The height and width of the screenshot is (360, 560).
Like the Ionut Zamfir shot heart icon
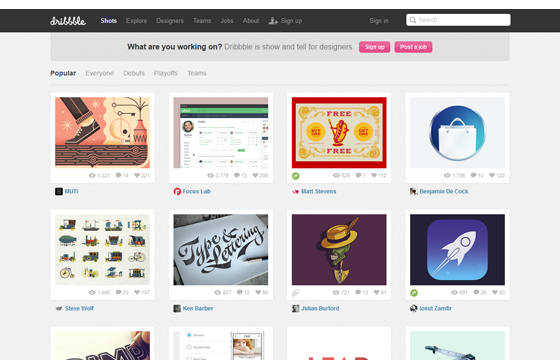click(x=495, y=292)
